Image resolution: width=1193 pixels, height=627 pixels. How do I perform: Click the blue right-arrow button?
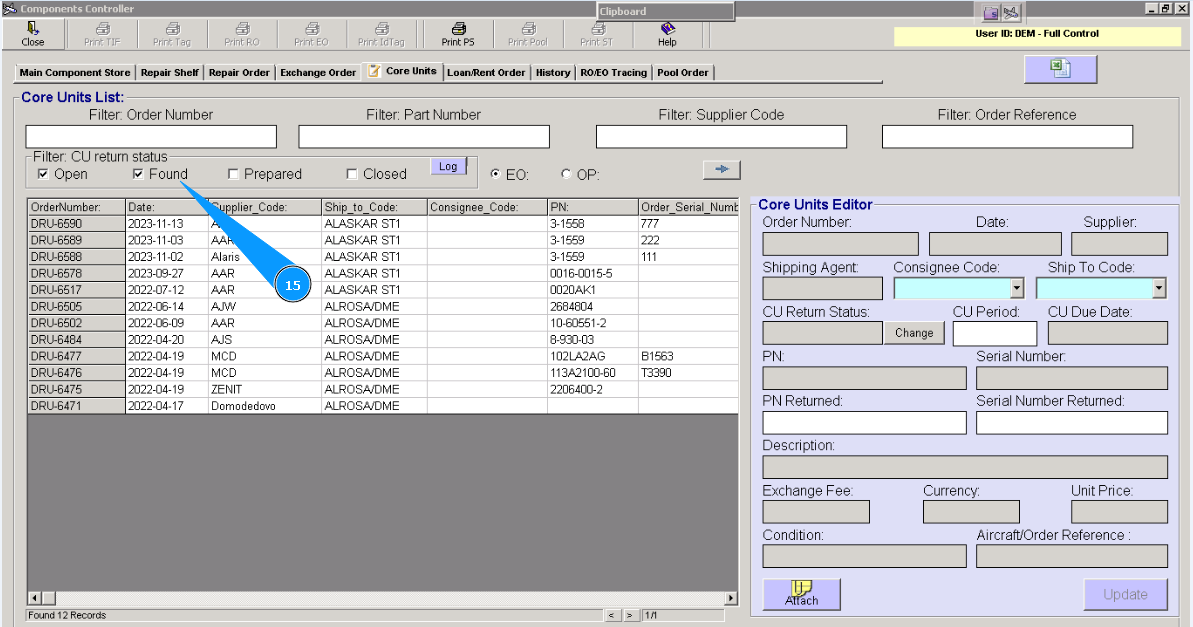[x=720, y=170]
